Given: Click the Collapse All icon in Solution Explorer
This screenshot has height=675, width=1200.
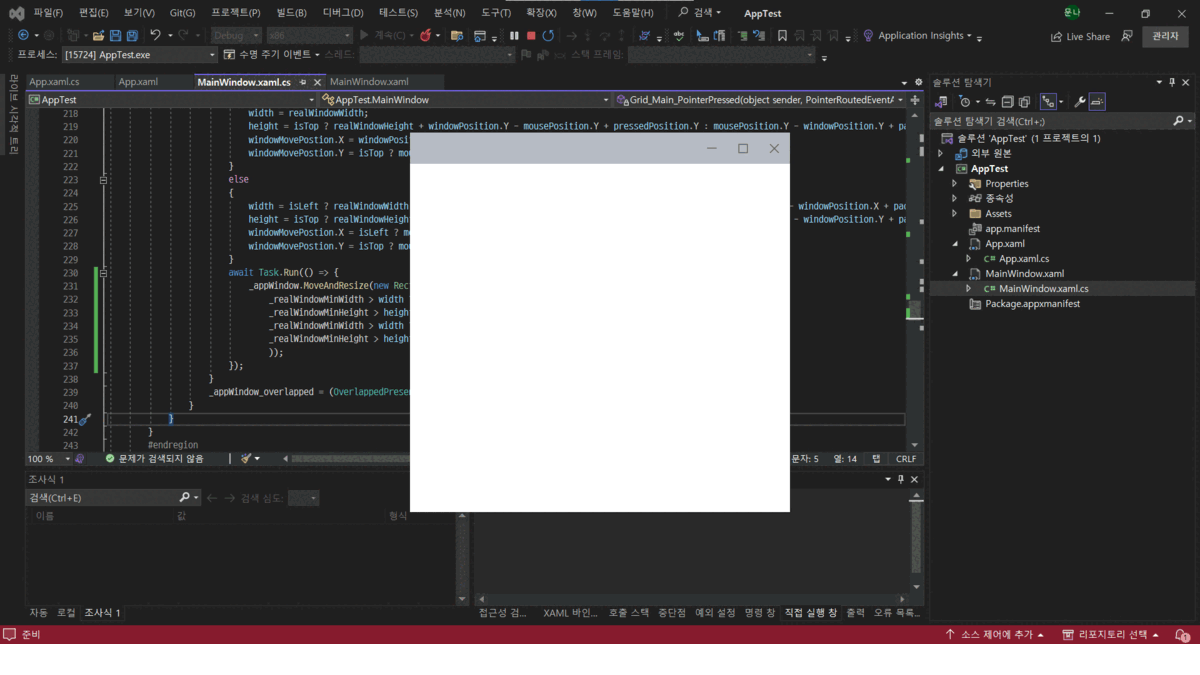Looking at the screenshot, I should point(1008,102).
